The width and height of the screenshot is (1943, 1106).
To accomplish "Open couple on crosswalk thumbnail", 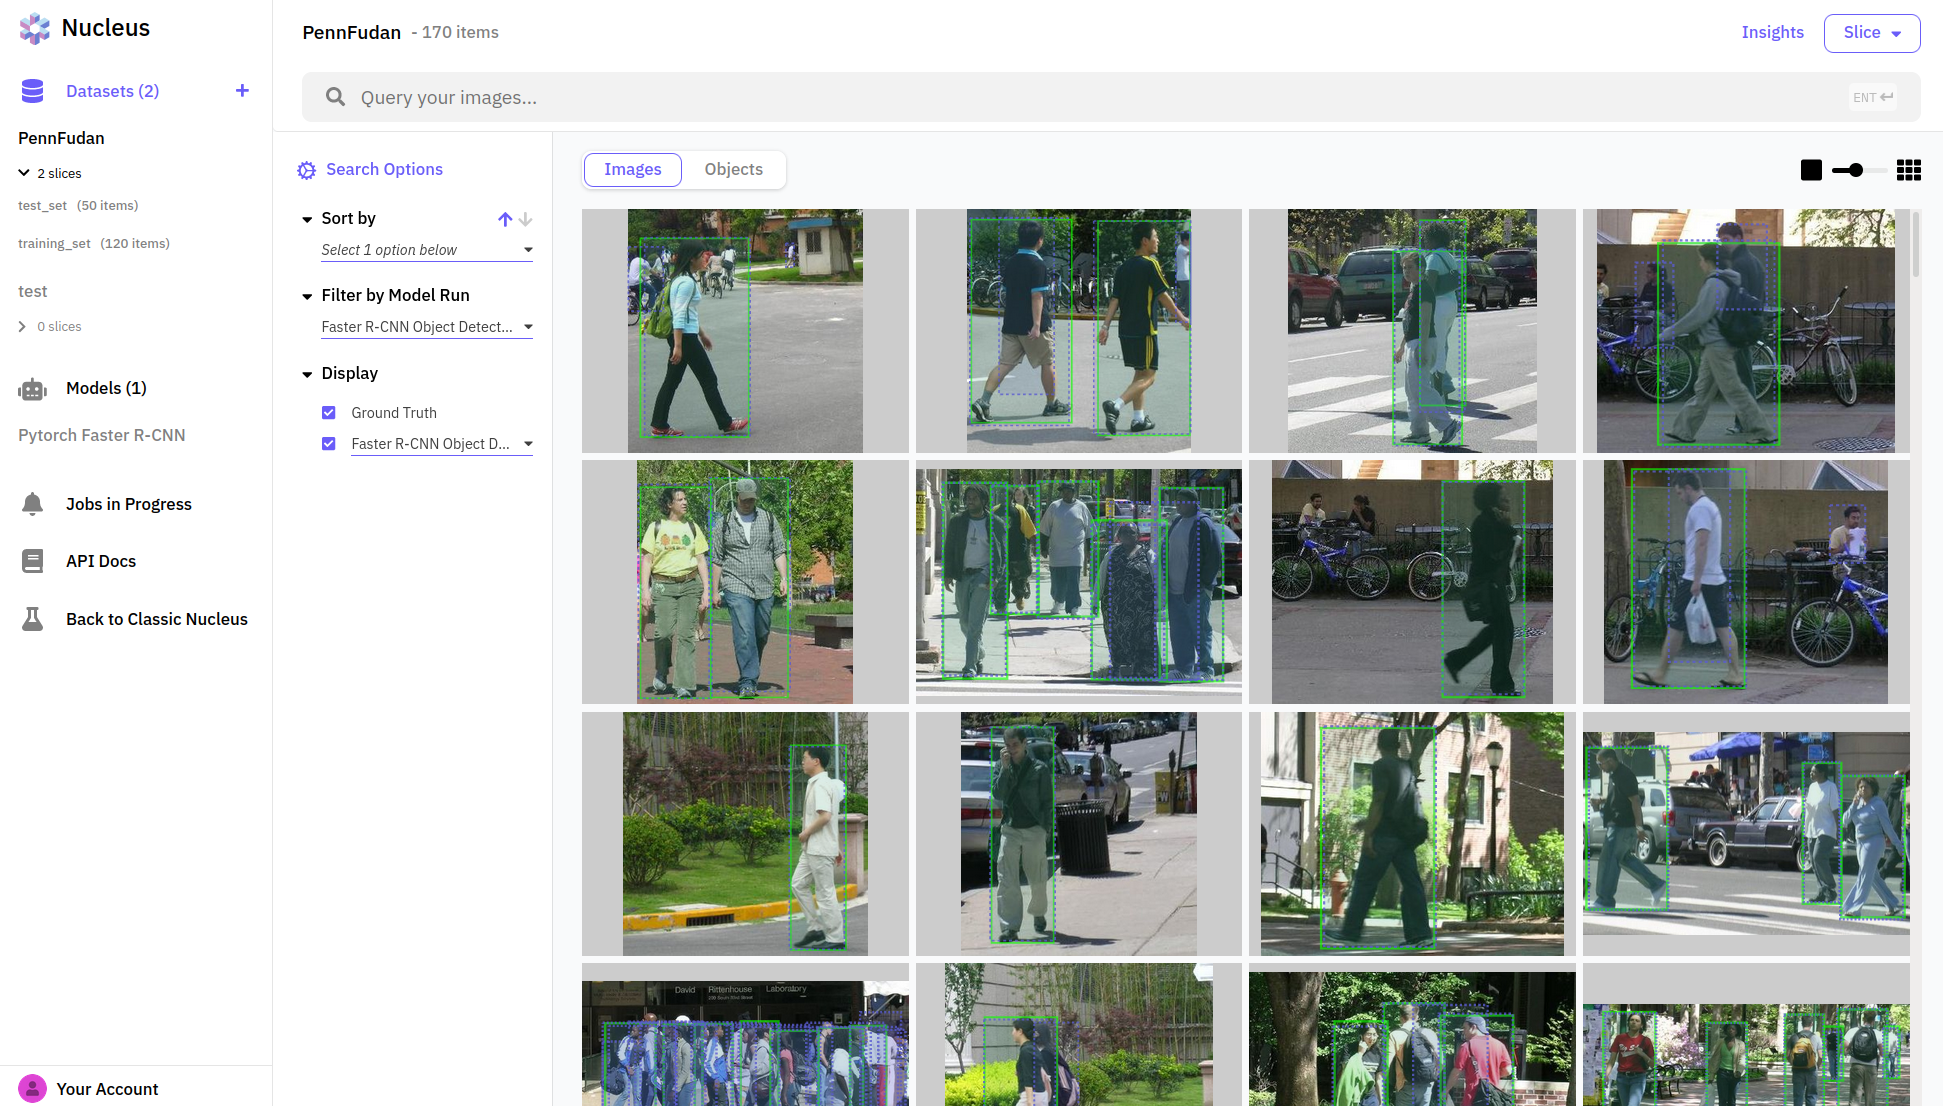I will tap(1412, 330).
